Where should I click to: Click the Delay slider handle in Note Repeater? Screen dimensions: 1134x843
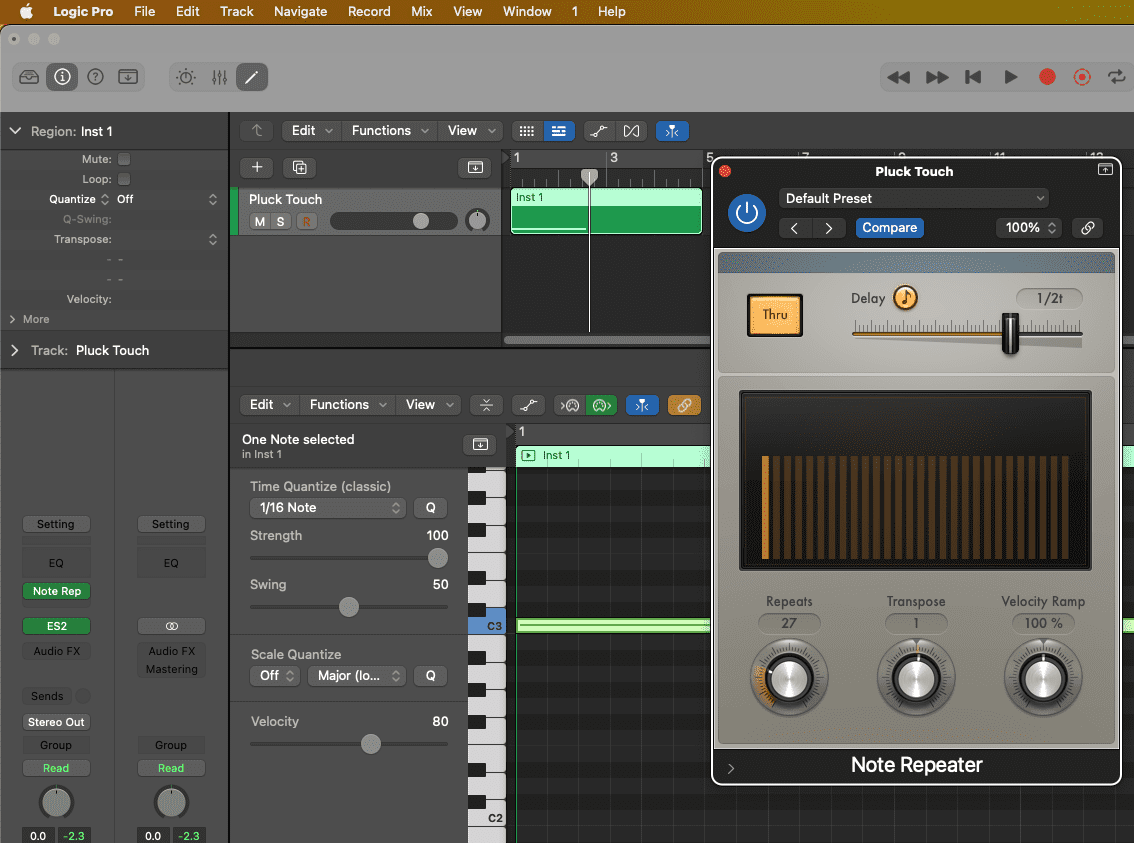1010,334
